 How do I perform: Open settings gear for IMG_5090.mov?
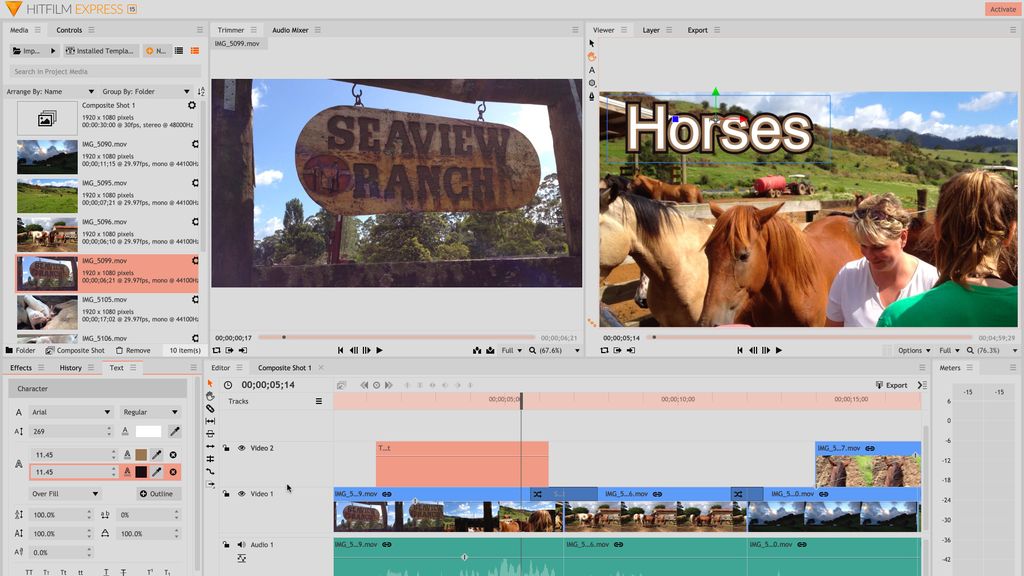[x=194, y=144]
